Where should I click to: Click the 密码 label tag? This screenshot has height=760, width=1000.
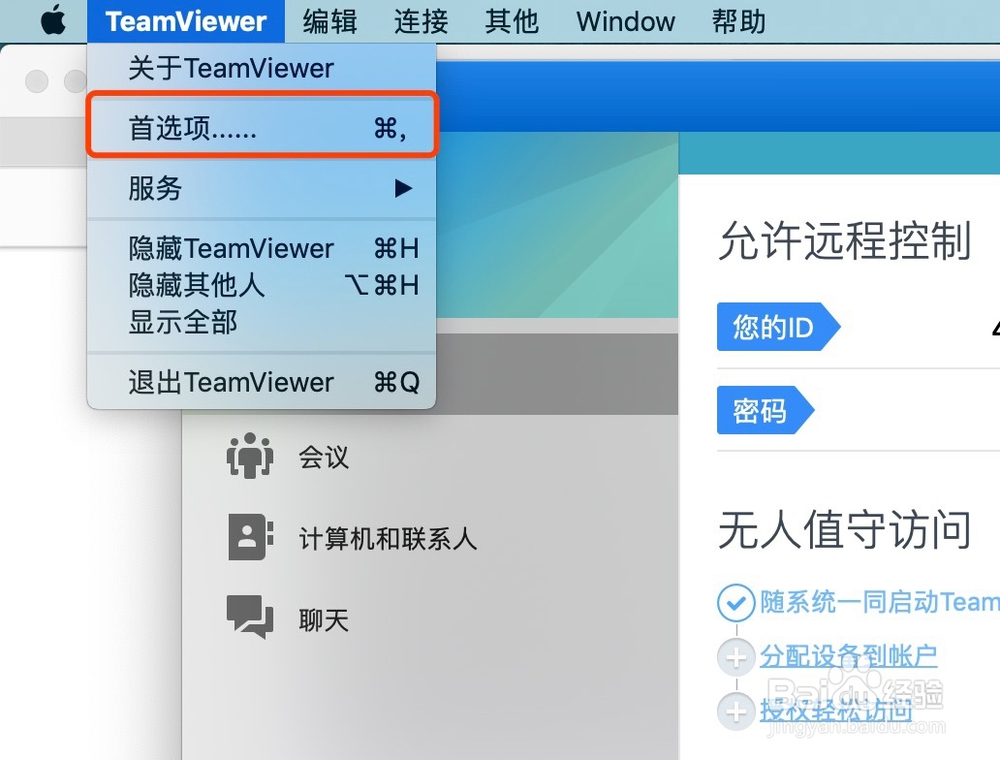pyautogui.click(x=765, y=411)
